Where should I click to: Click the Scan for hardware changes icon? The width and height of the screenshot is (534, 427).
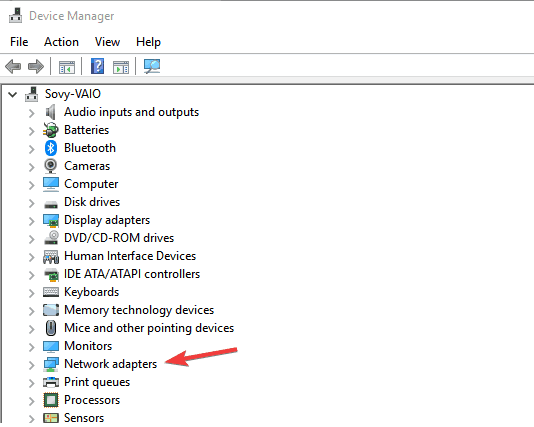pyautogui.click(x=152, y=66)
